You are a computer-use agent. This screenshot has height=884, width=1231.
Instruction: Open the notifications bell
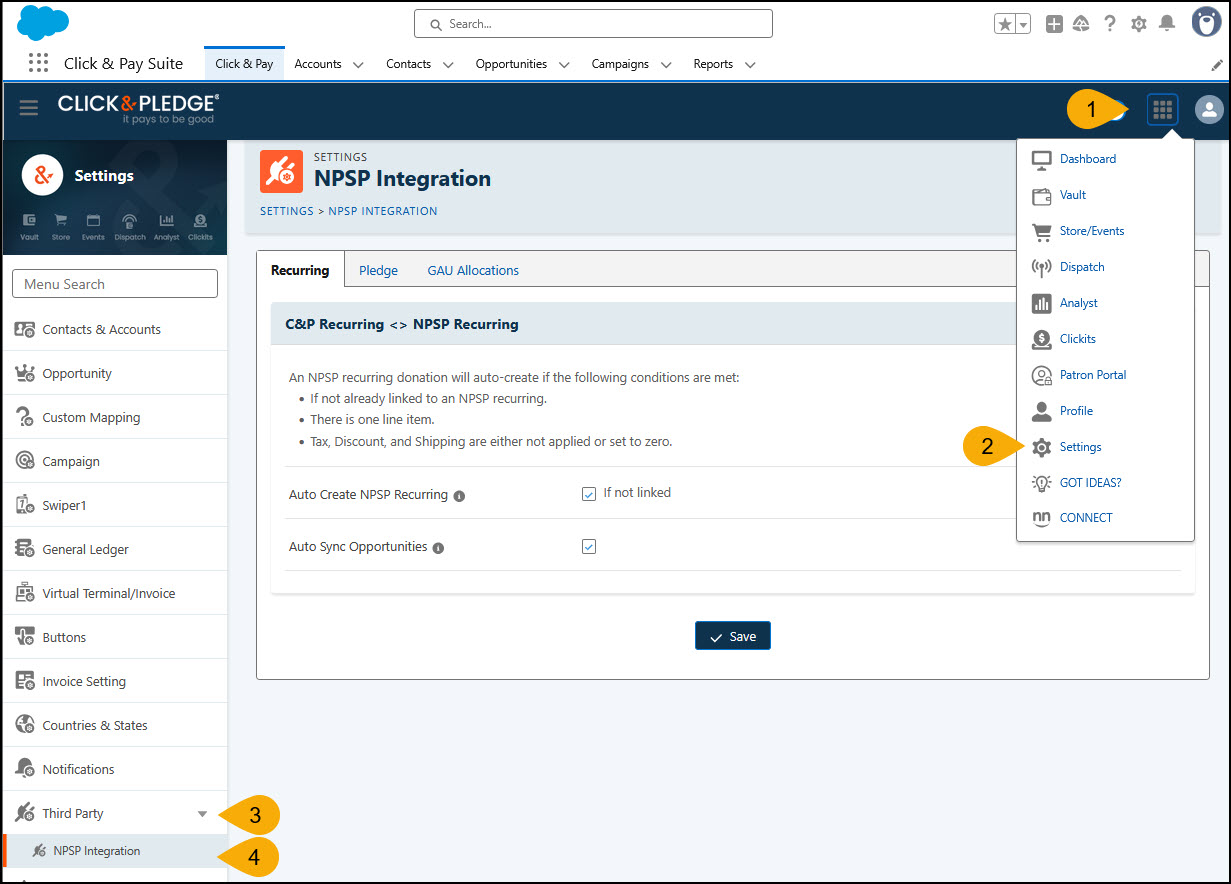point(1166,24)
